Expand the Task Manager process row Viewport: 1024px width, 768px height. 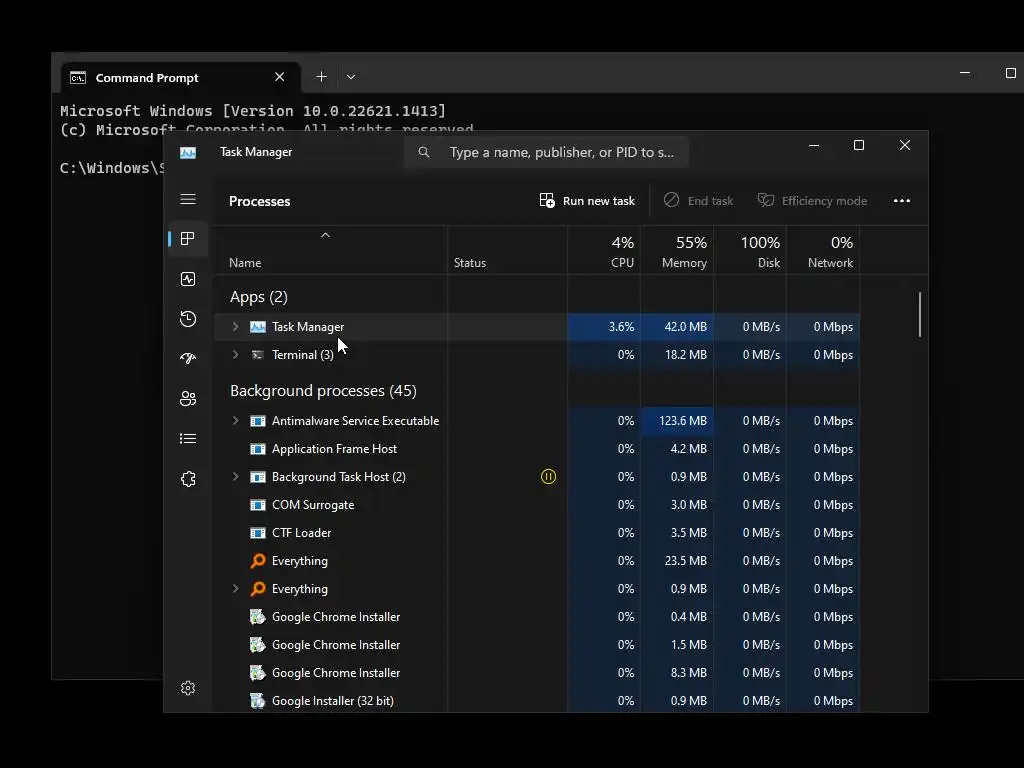click(x=235, y=327)
